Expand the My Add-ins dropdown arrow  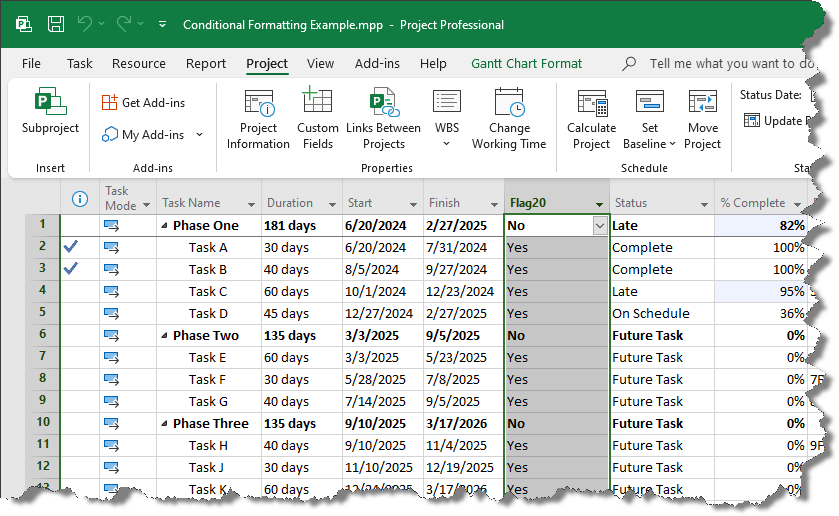point(199,134)
